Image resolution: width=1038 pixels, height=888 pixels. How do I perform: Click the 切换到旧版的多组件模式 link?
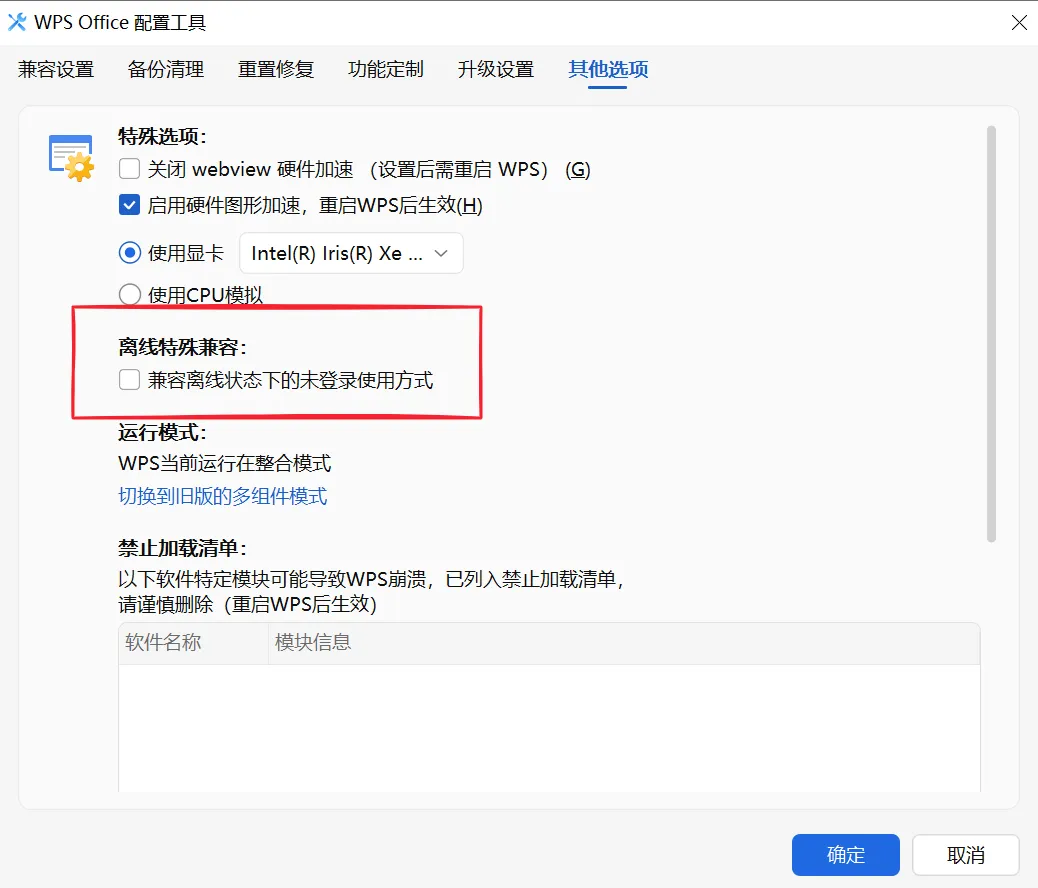coord(222,496)
